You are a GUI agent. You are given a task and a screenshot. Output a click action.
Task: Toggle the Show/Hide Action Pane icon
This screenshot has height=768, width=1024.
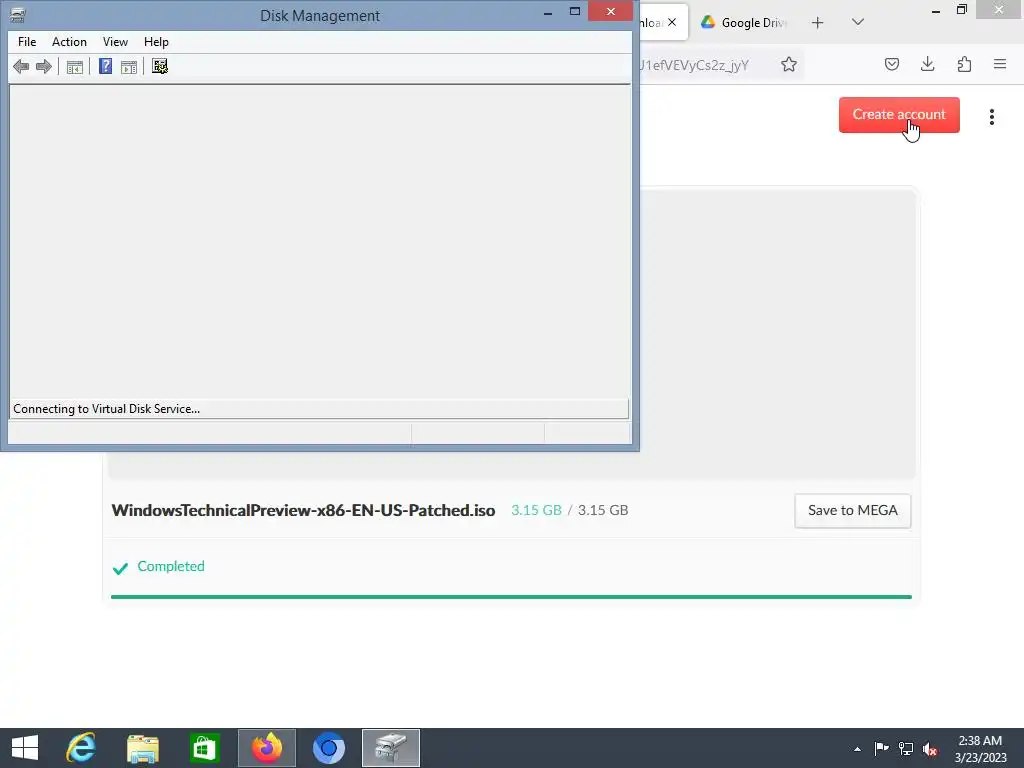pyautogui.click(x=129, y=67)
